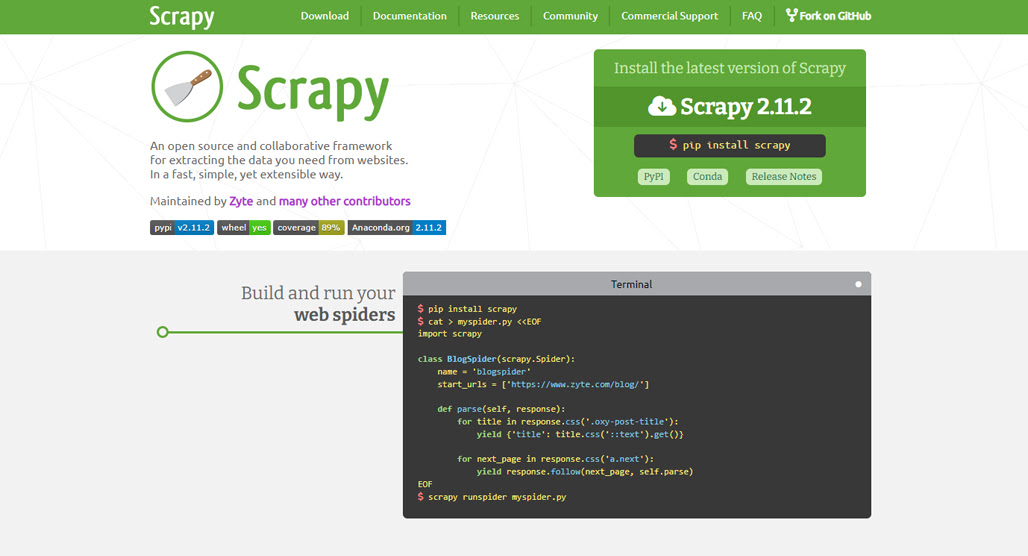Click the 'import scrapy' line in the terminal
1028x556 pixels.
click(x=450, y=334)
